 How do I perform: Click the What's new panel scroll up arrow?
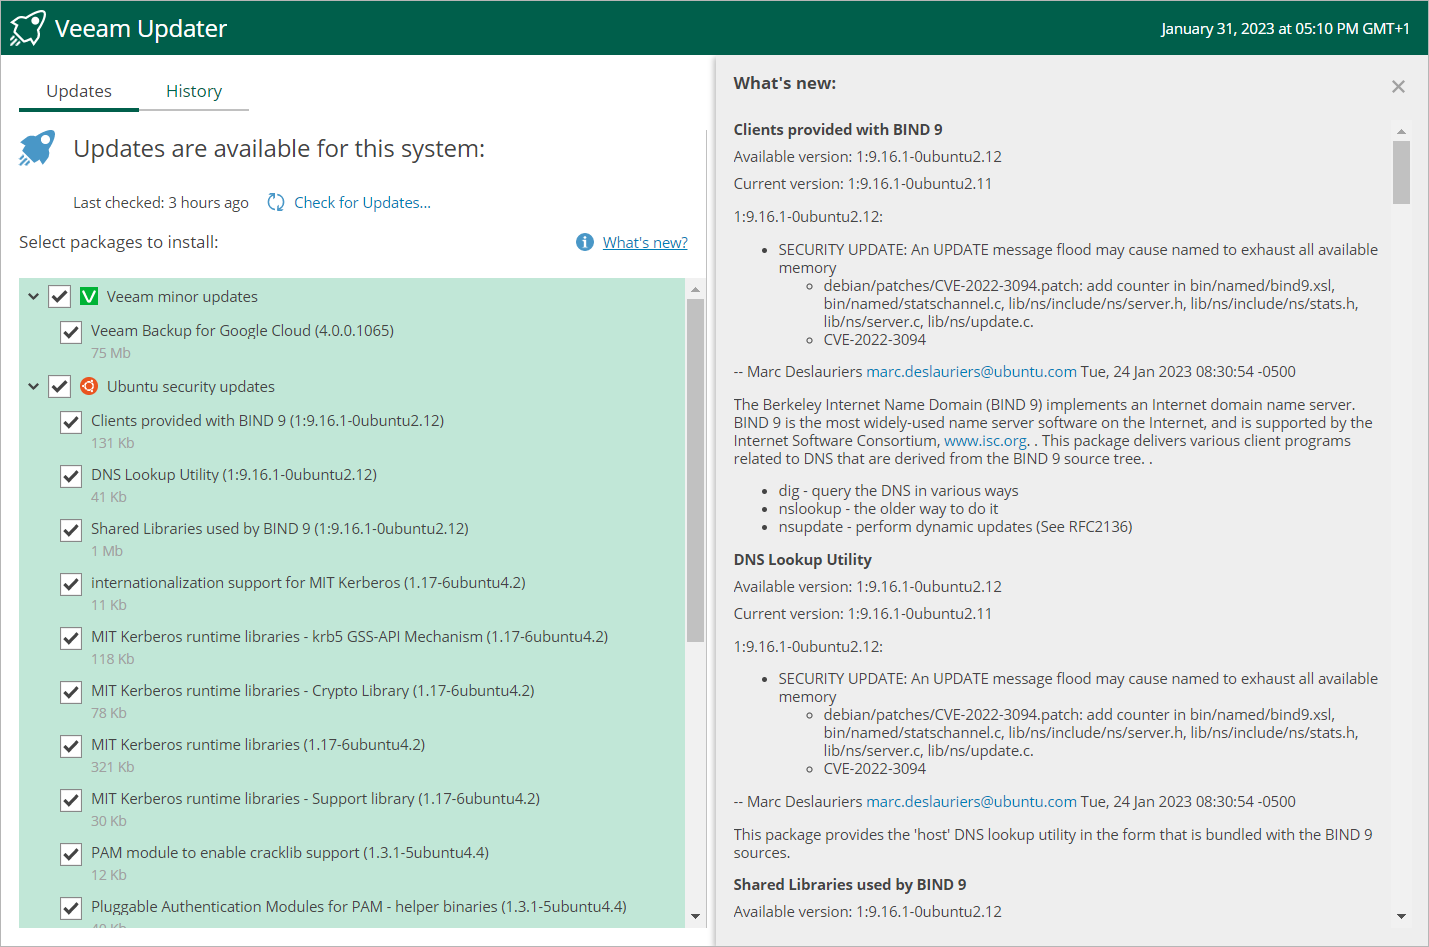pyautogui.click(x=1401, y=131)
